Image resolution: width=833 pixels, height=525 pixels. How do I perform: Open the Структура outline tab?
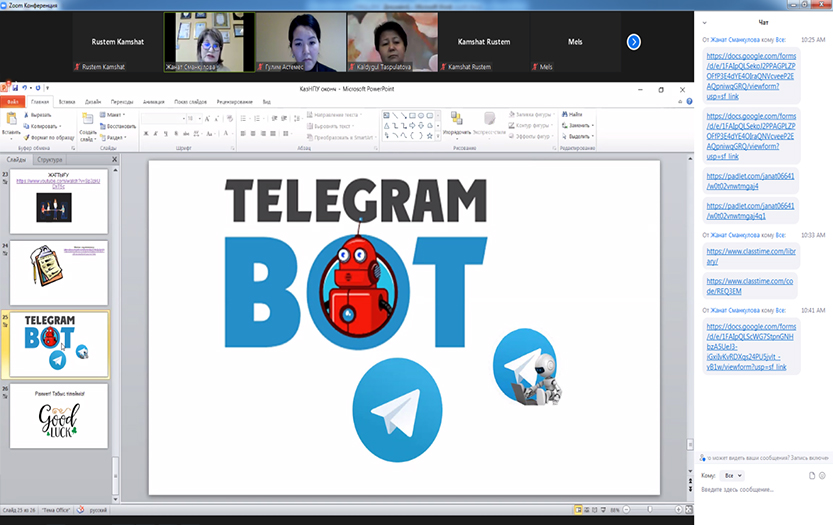[48, 159]
